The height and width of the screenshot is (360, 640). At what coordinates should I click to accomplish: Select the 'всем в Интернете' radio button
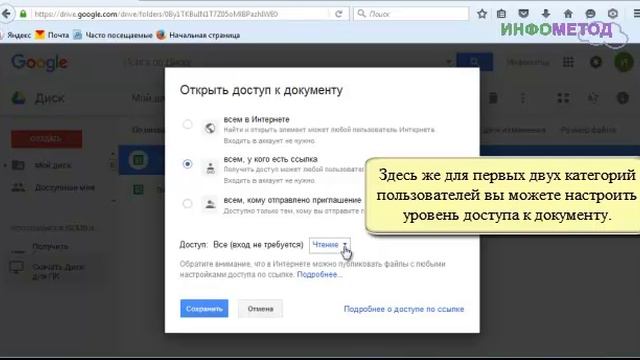click(x=187, y=124)
